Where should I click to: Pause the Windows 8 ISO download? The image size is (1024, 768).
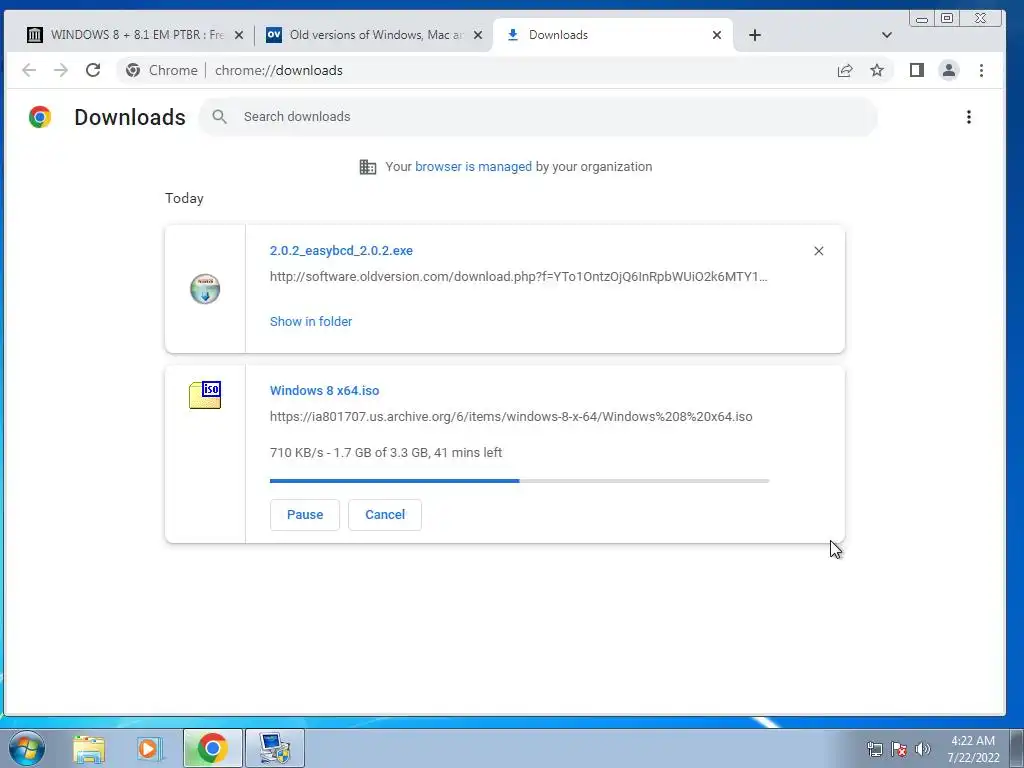[305, 515]
